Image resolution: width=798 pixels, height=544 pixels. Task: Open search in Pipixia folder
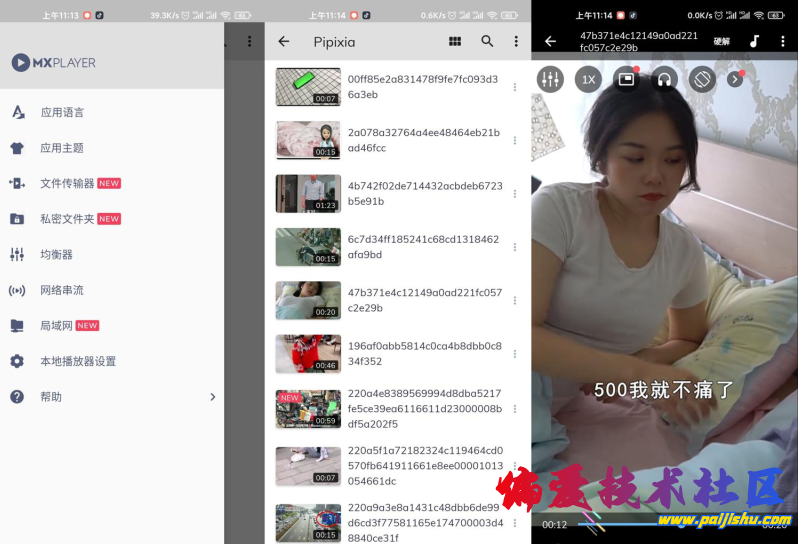click(x=487, y=42)
